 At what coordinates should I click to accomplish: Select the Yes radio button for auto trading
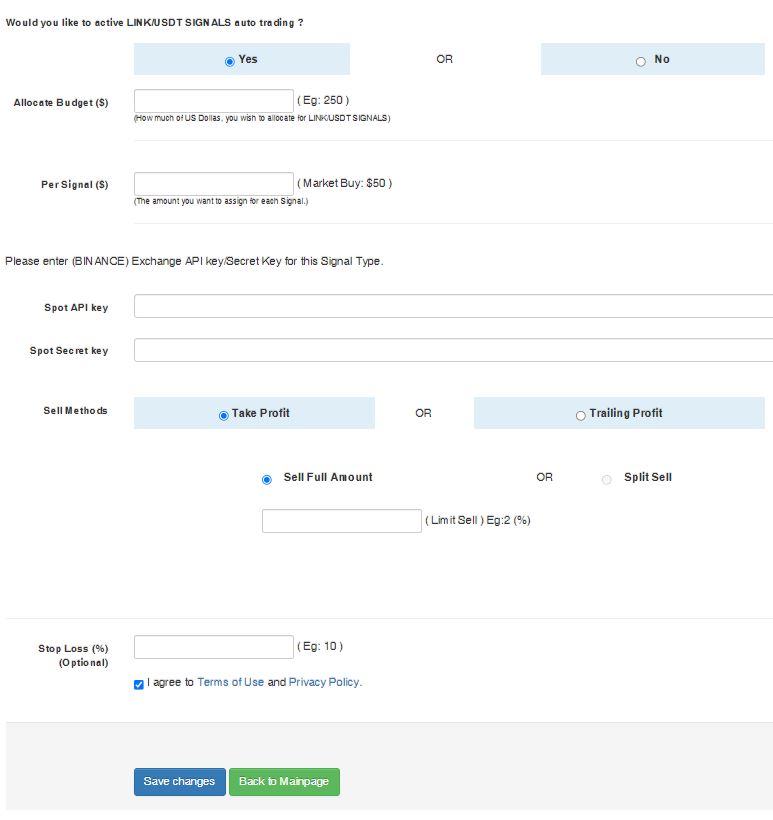click(x=230, y=62)
